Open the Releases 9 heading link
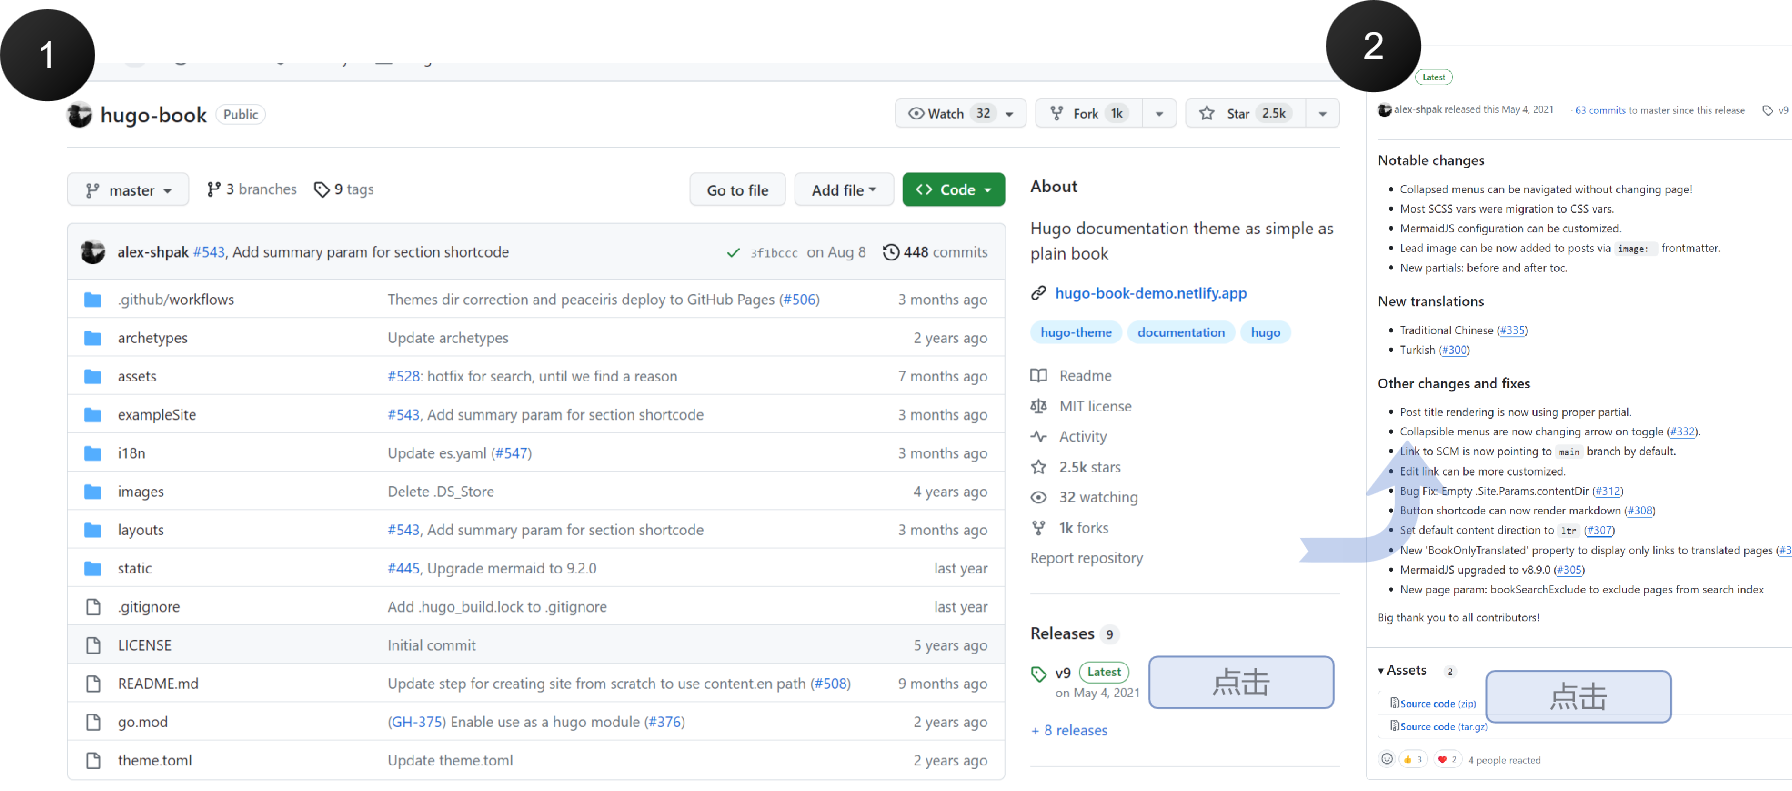Screen dimensions: 1792x791 1074,634
